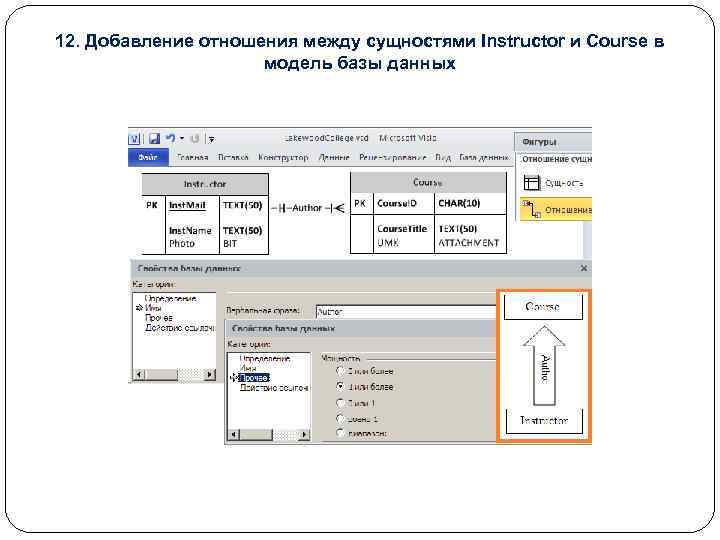Image resolution: width=720 pixels, height=540 pixels.
Task: Click left scroll arrow of upper category list
Action: 139,375
